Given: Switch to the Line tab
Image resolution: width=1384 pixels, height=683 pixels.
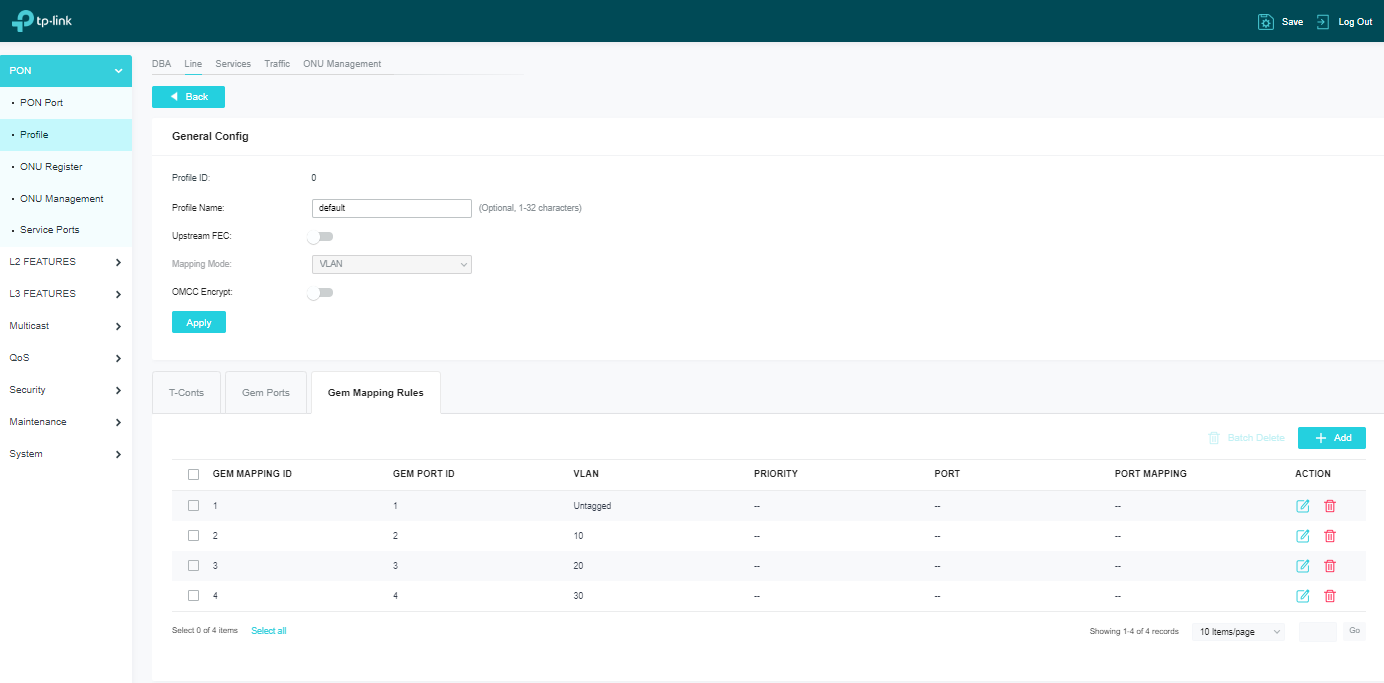Looking at the screenshot, I should [x=193, y=64].
